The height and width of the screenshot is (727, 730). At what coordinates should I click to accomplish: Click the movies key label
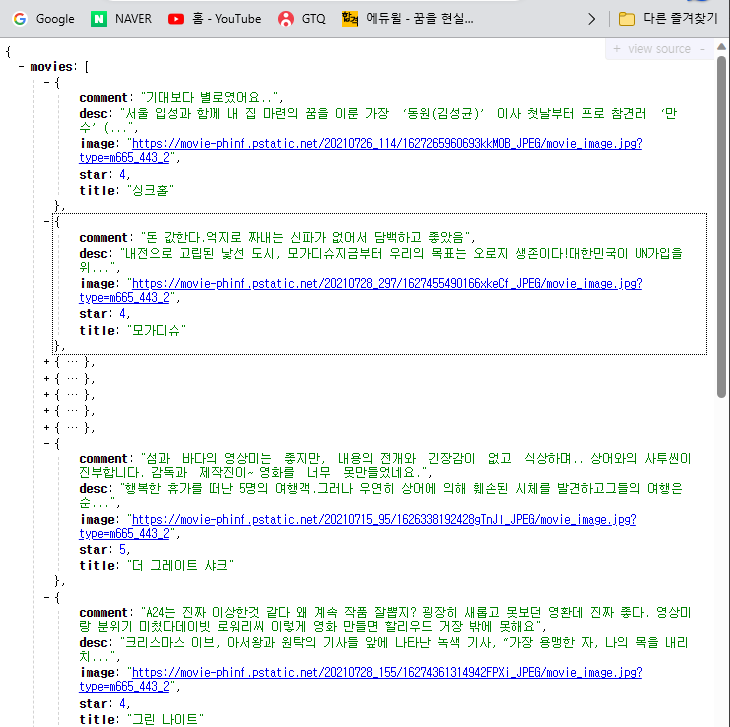51,67
